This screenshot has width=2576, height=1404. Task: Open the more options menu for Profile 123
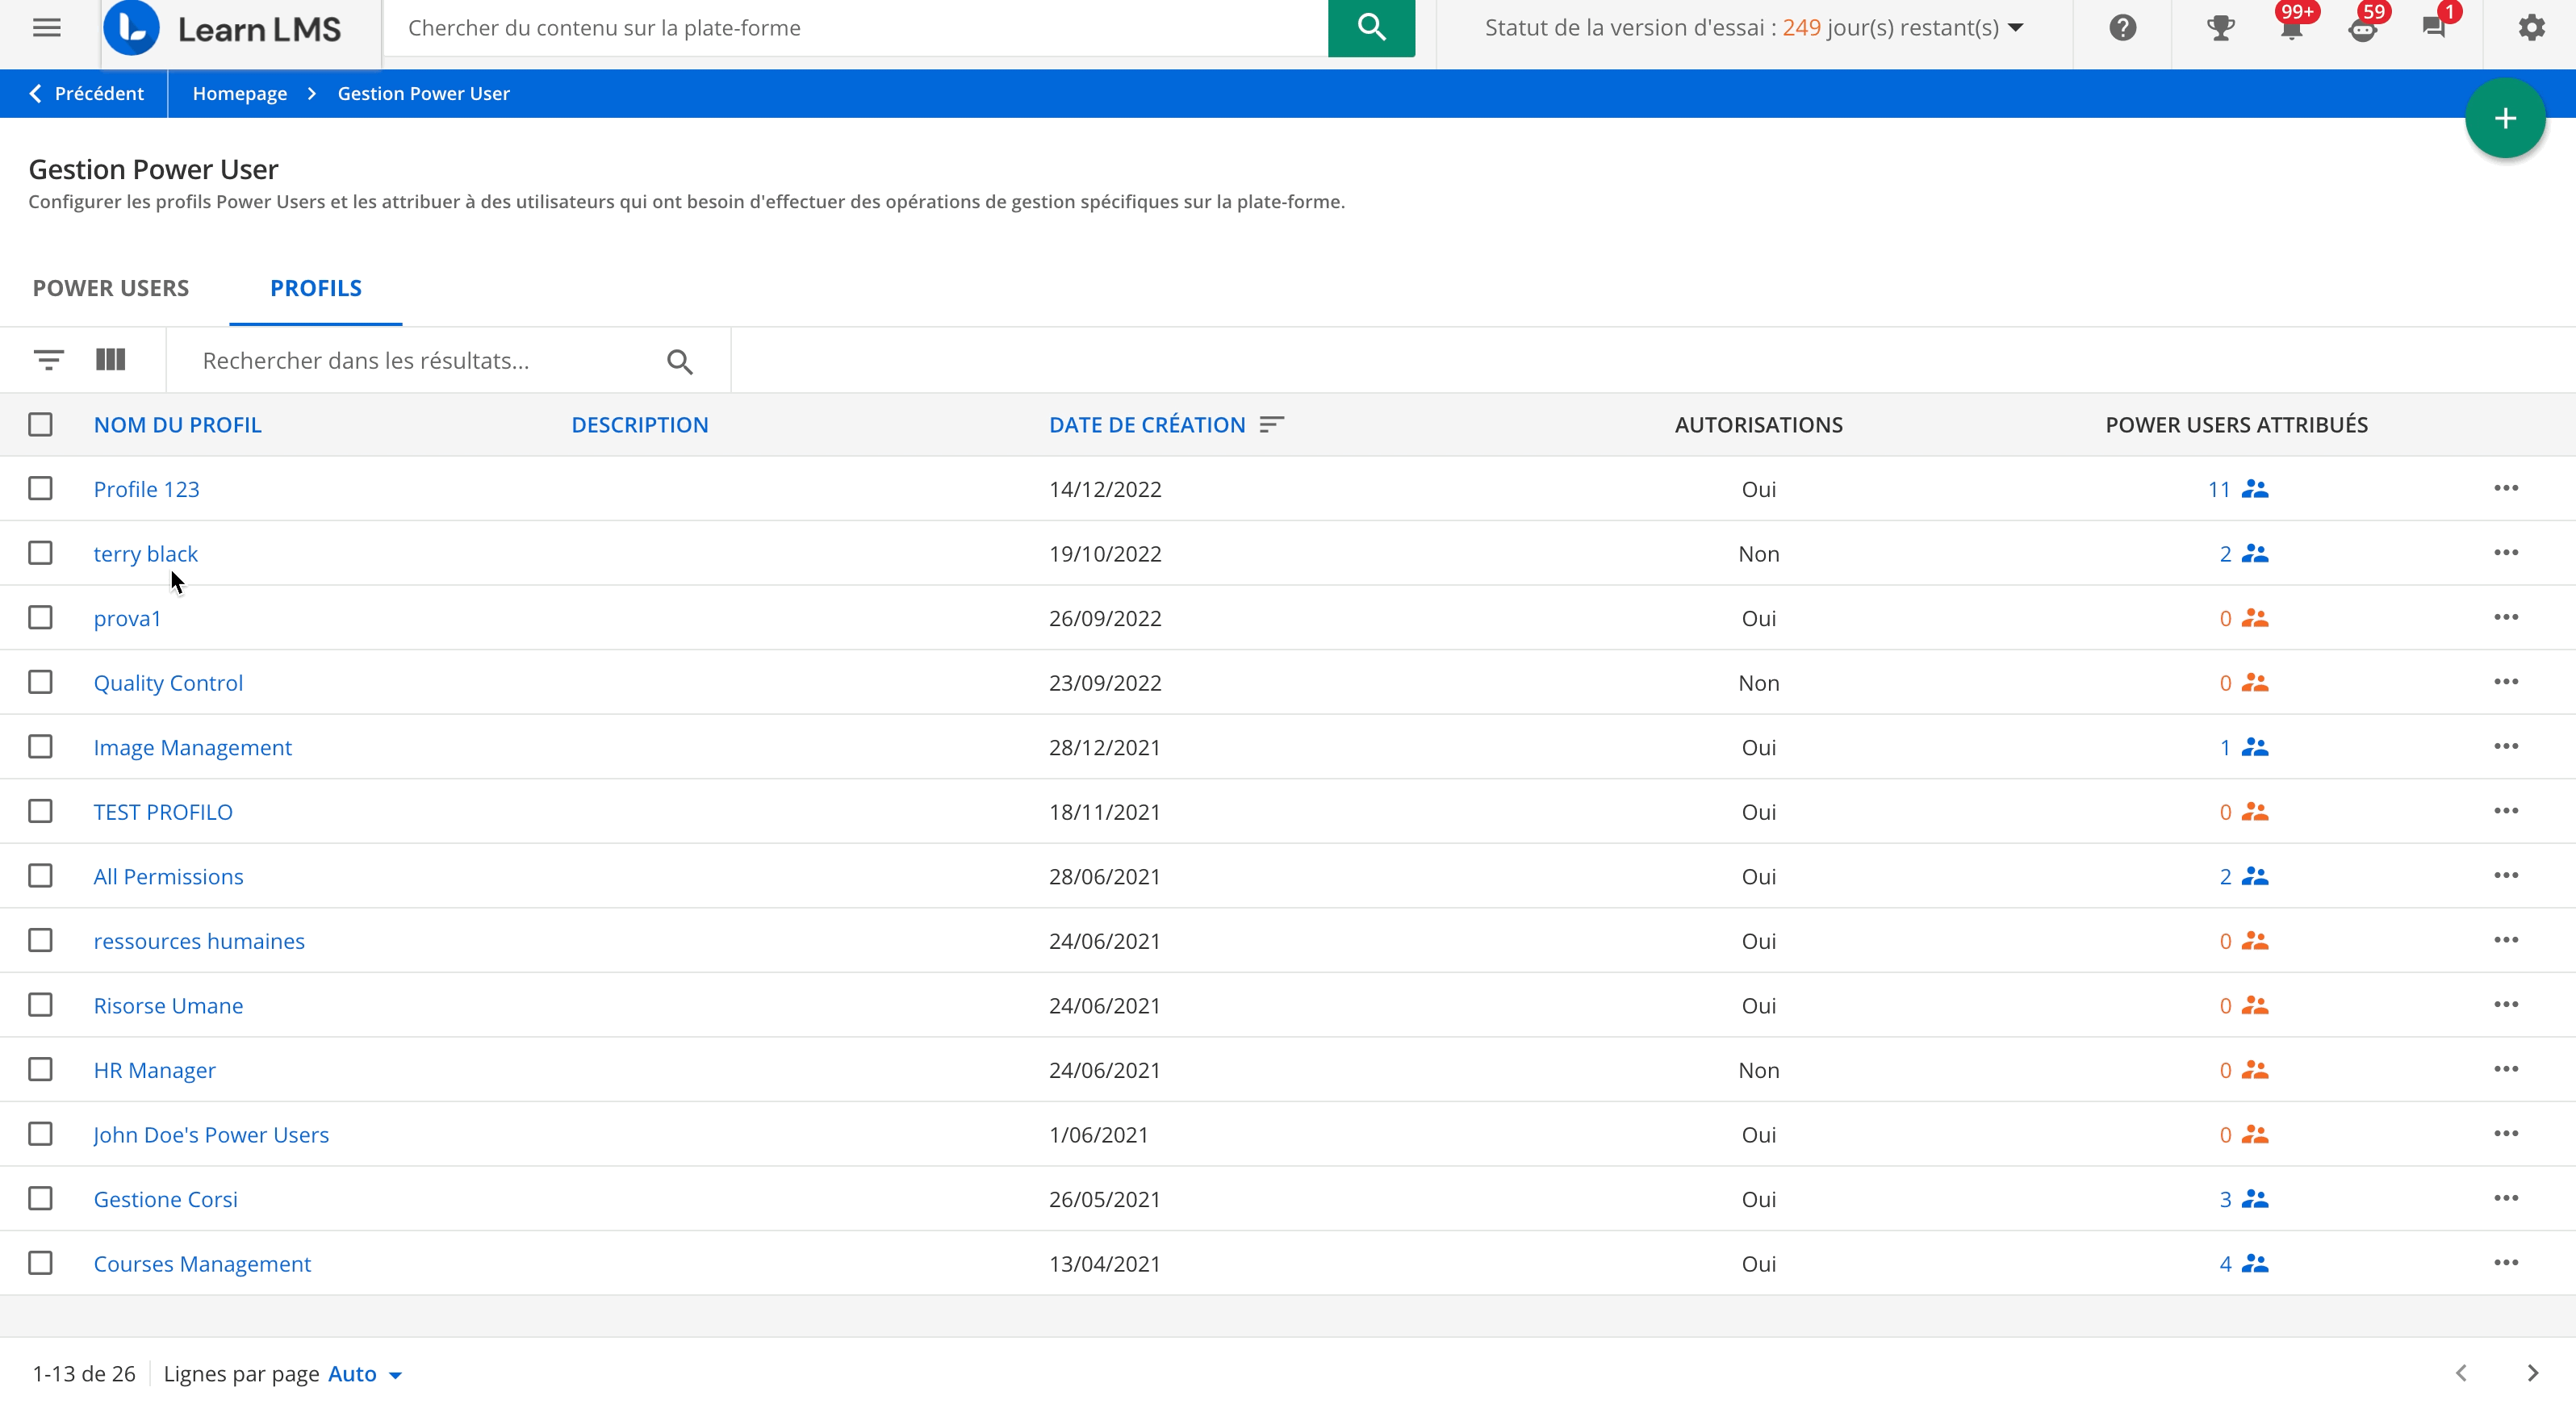(x=2505, y=488)
